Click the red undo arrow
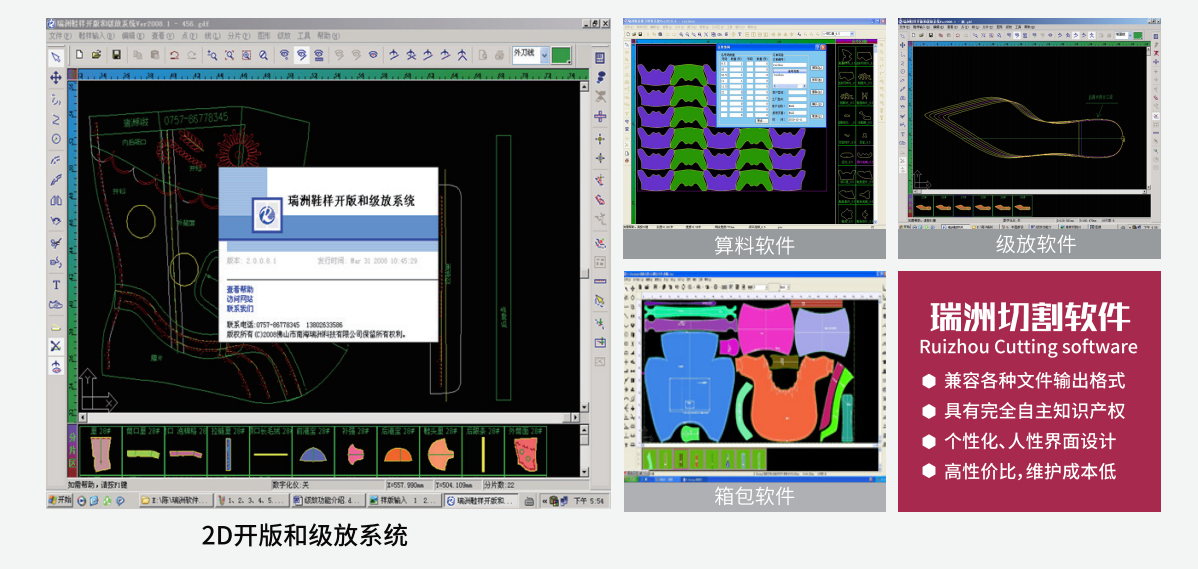This screenshot has height=569, width=1198. click(175, 55)
